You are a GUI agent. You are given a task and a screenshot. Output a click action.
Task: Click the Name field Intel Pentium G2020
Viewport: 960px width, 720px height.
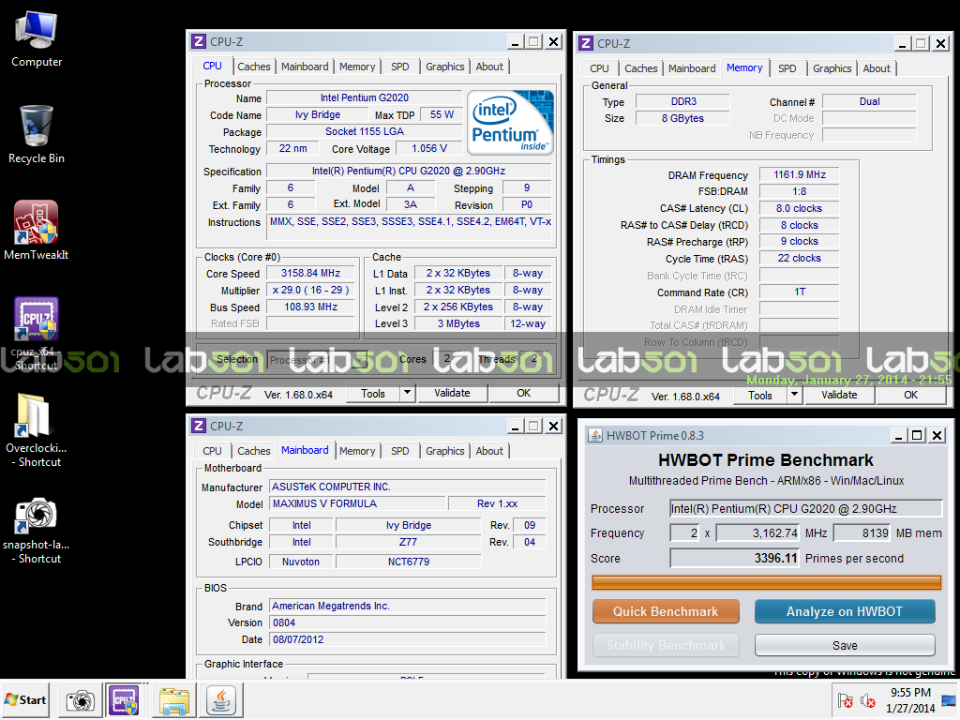point(364,98)
